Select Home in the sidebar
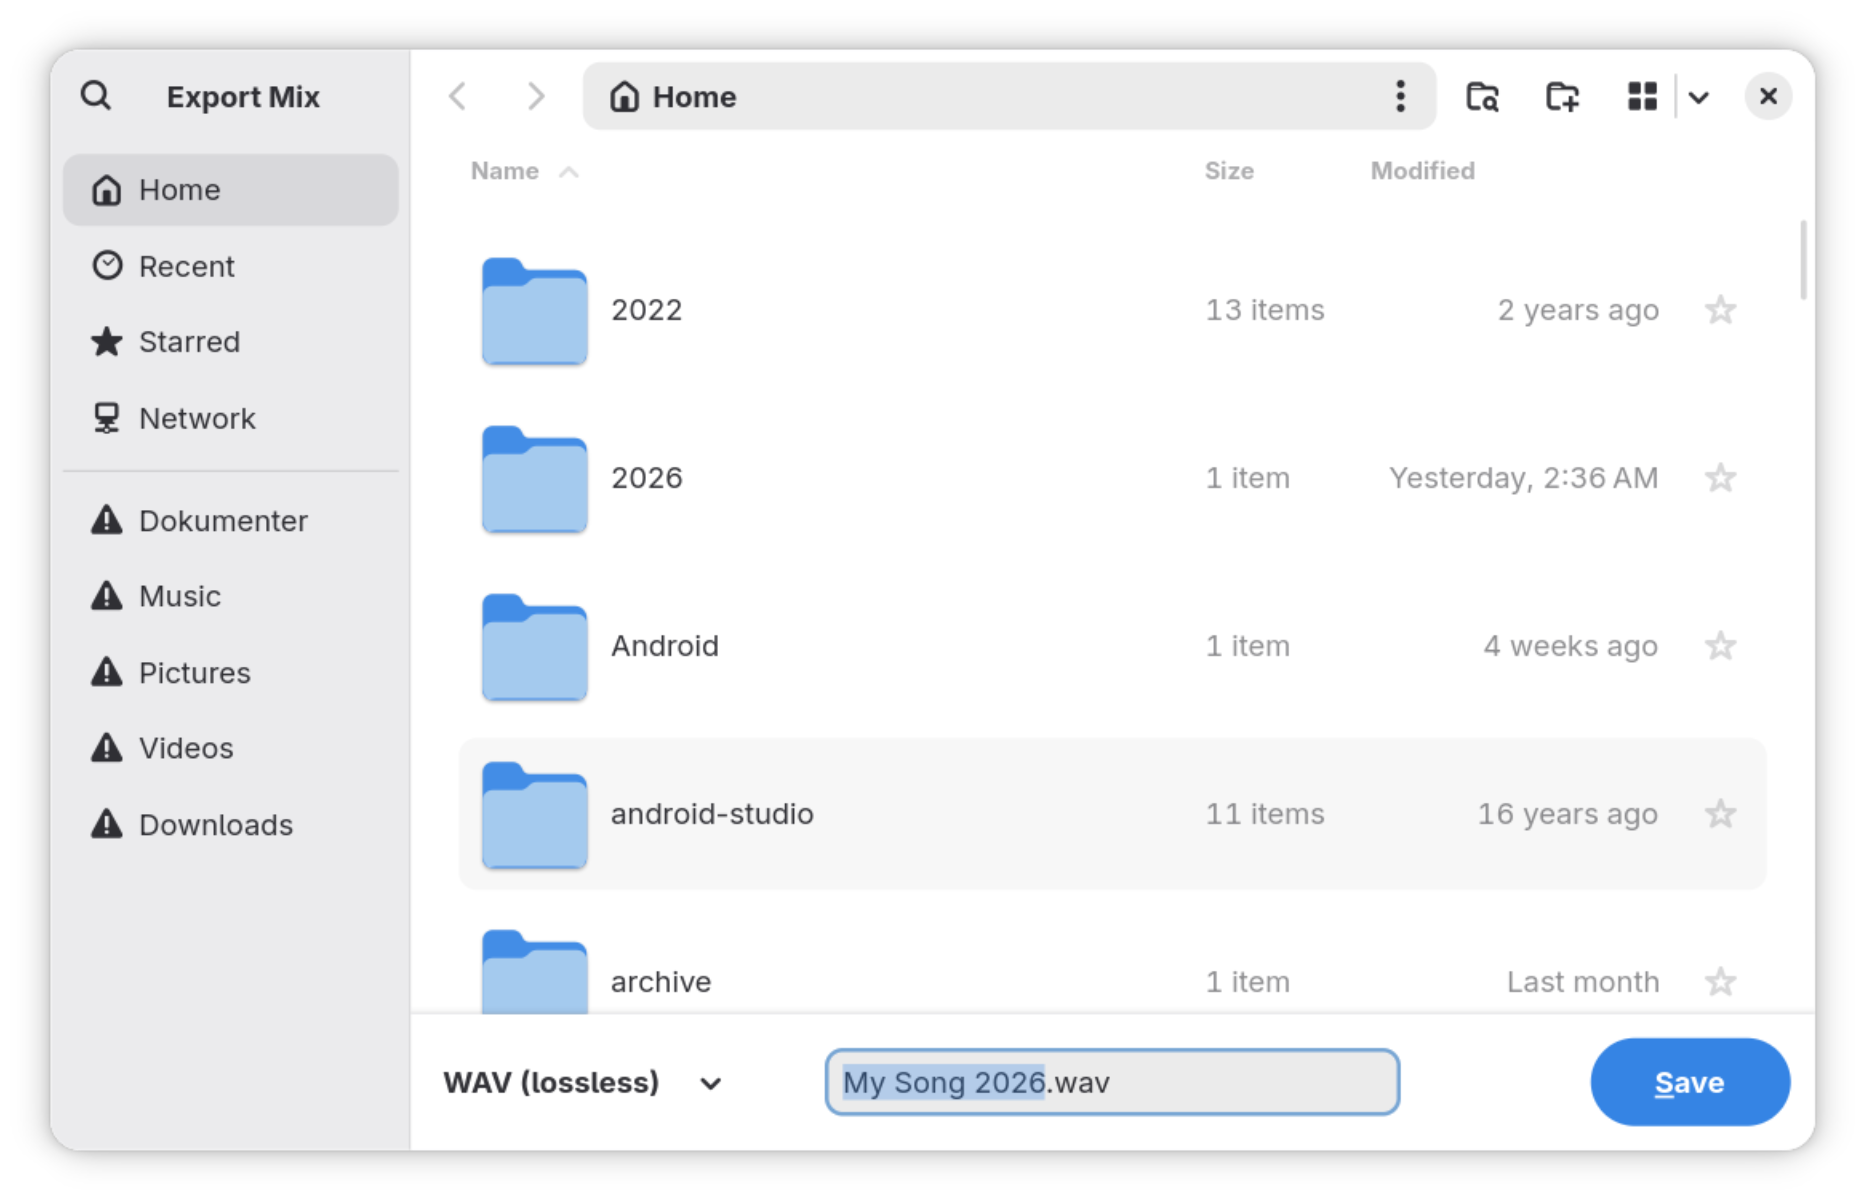This screenshot has height=1200, width=1864. (231, 190)
